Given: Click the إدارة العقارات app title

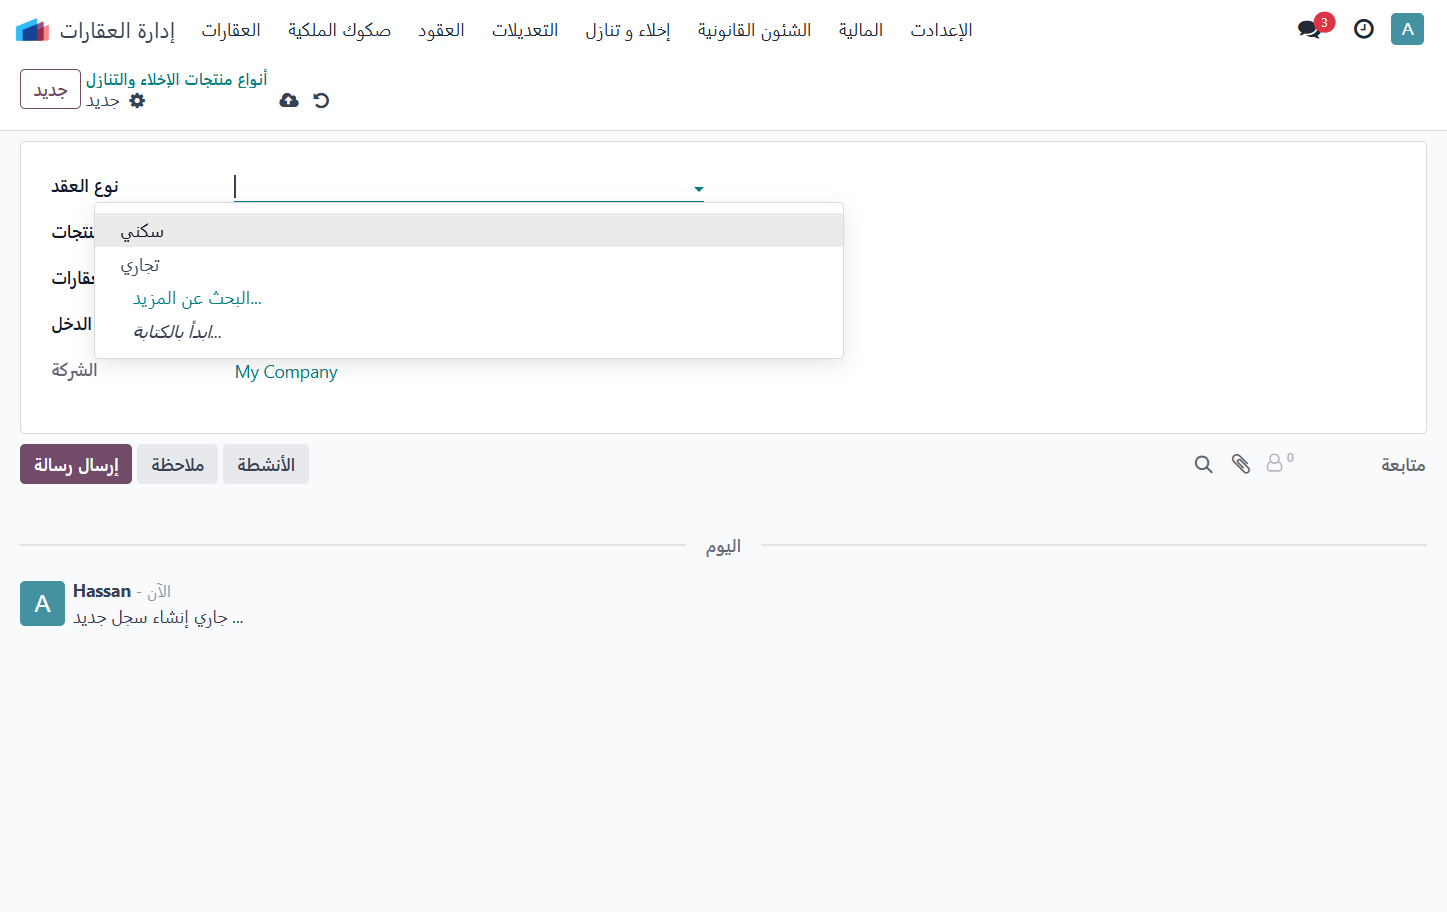Looking at the screenshot, I should click(x=117, y=30).
